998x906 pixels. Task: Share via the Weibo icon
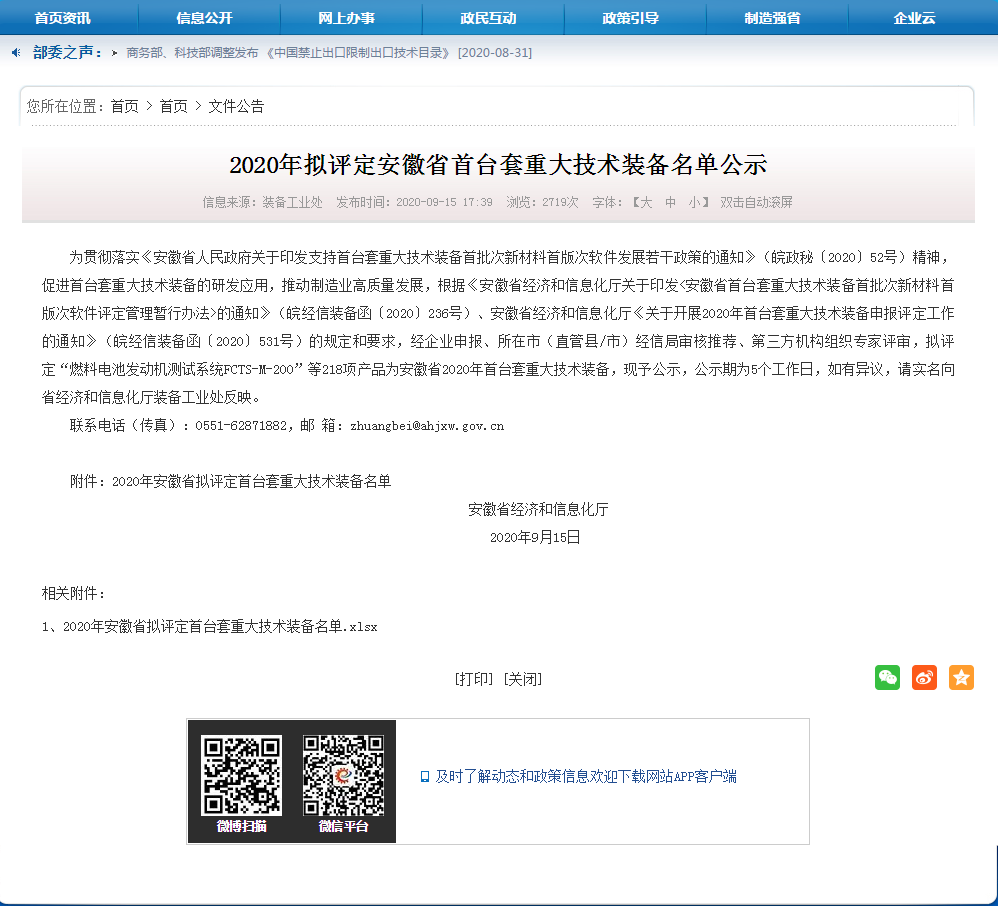pyautogui.click(x=924, y=677)
